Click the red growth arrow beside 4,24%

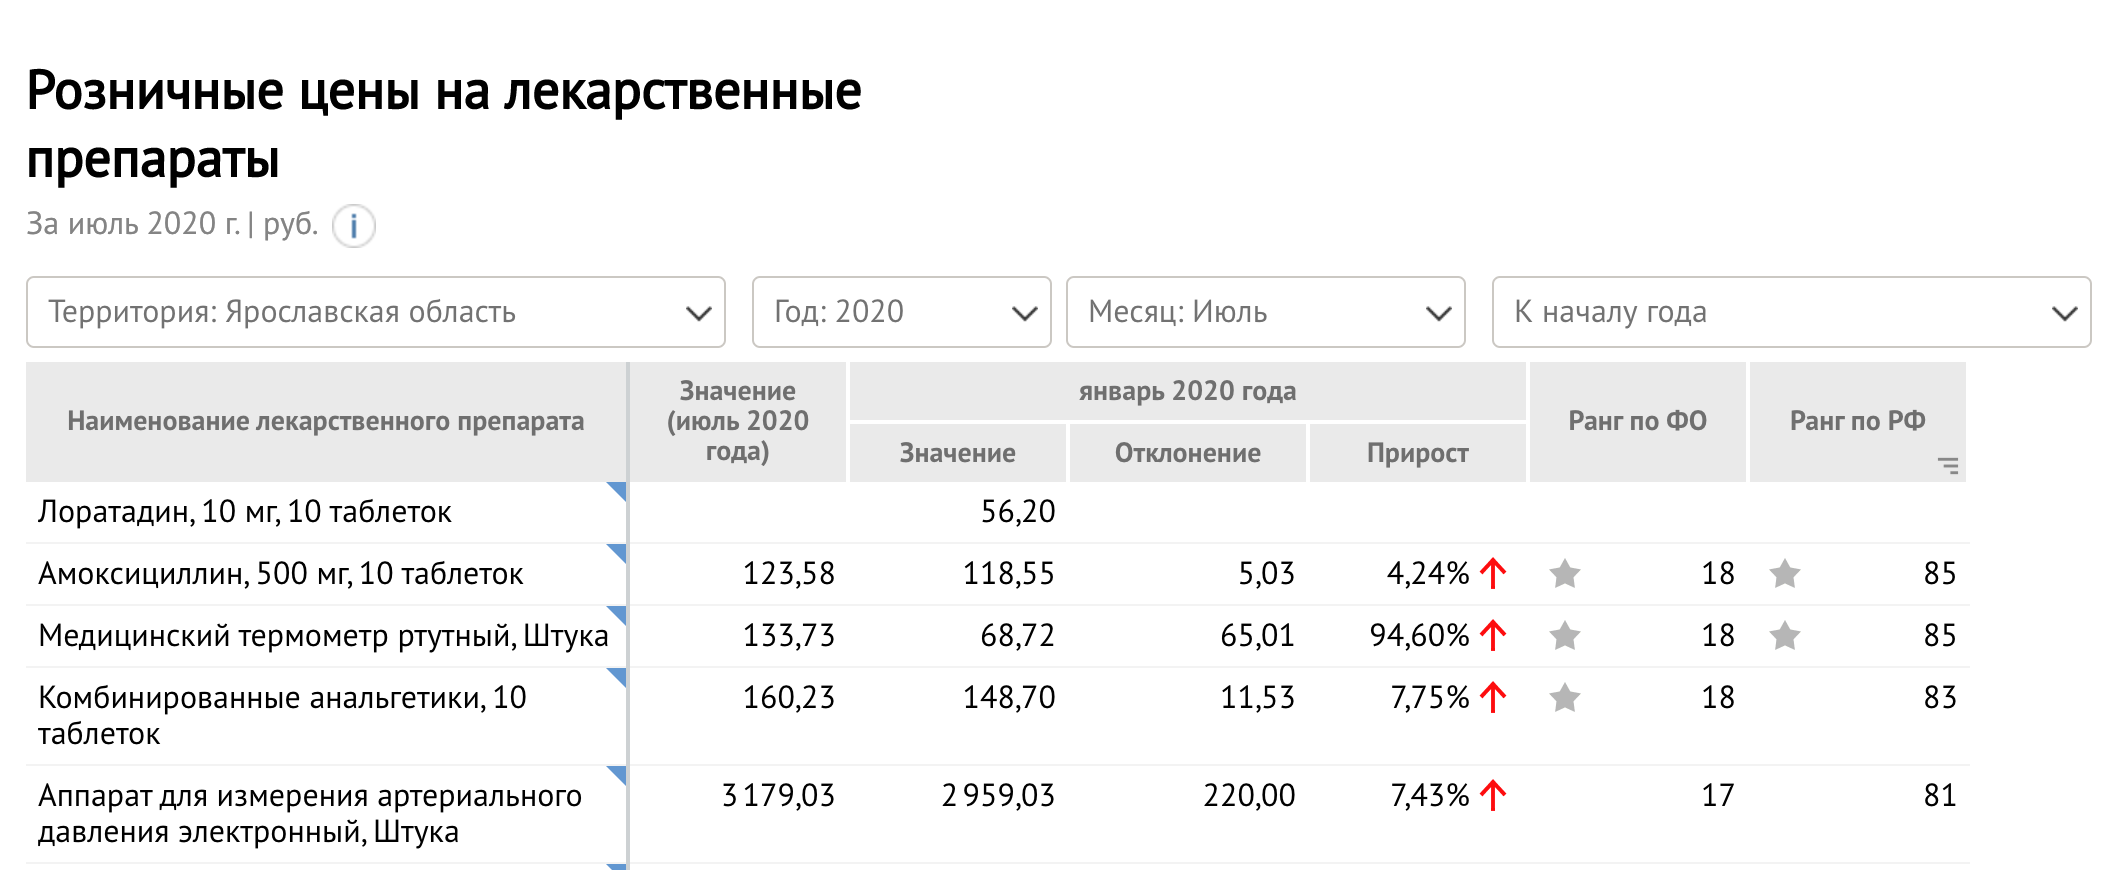(x=1493, y=574)
